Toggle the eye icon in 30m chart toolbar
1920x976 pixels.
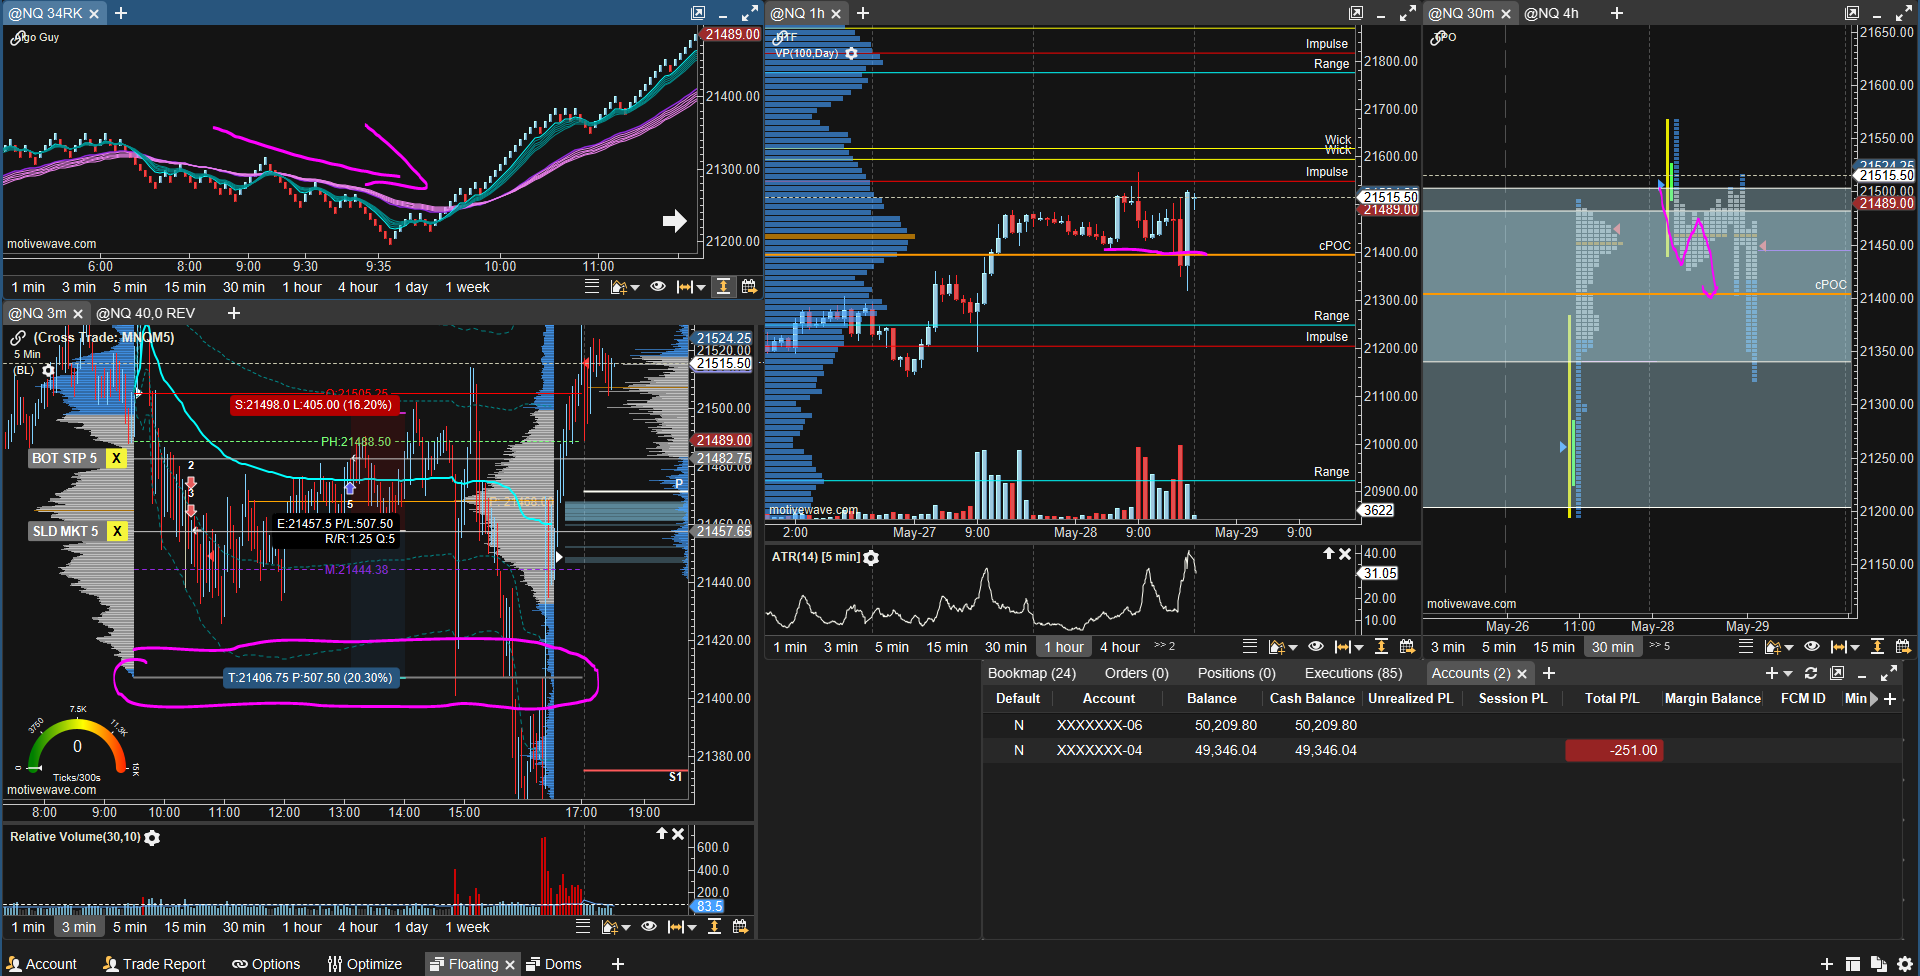pyautogui.click(x=1812, y=647)
